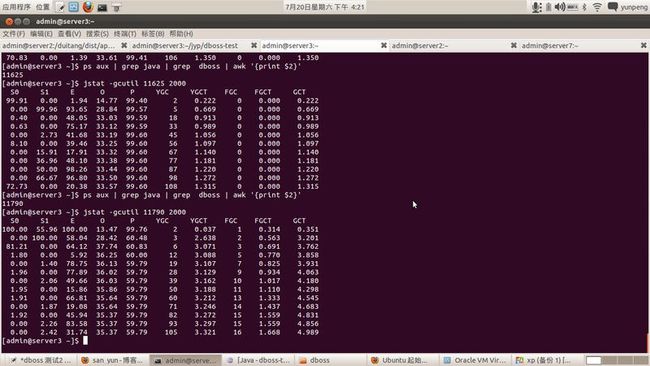Click the GCT value 1.315
The image size is (650, 366).
point(308,187)
